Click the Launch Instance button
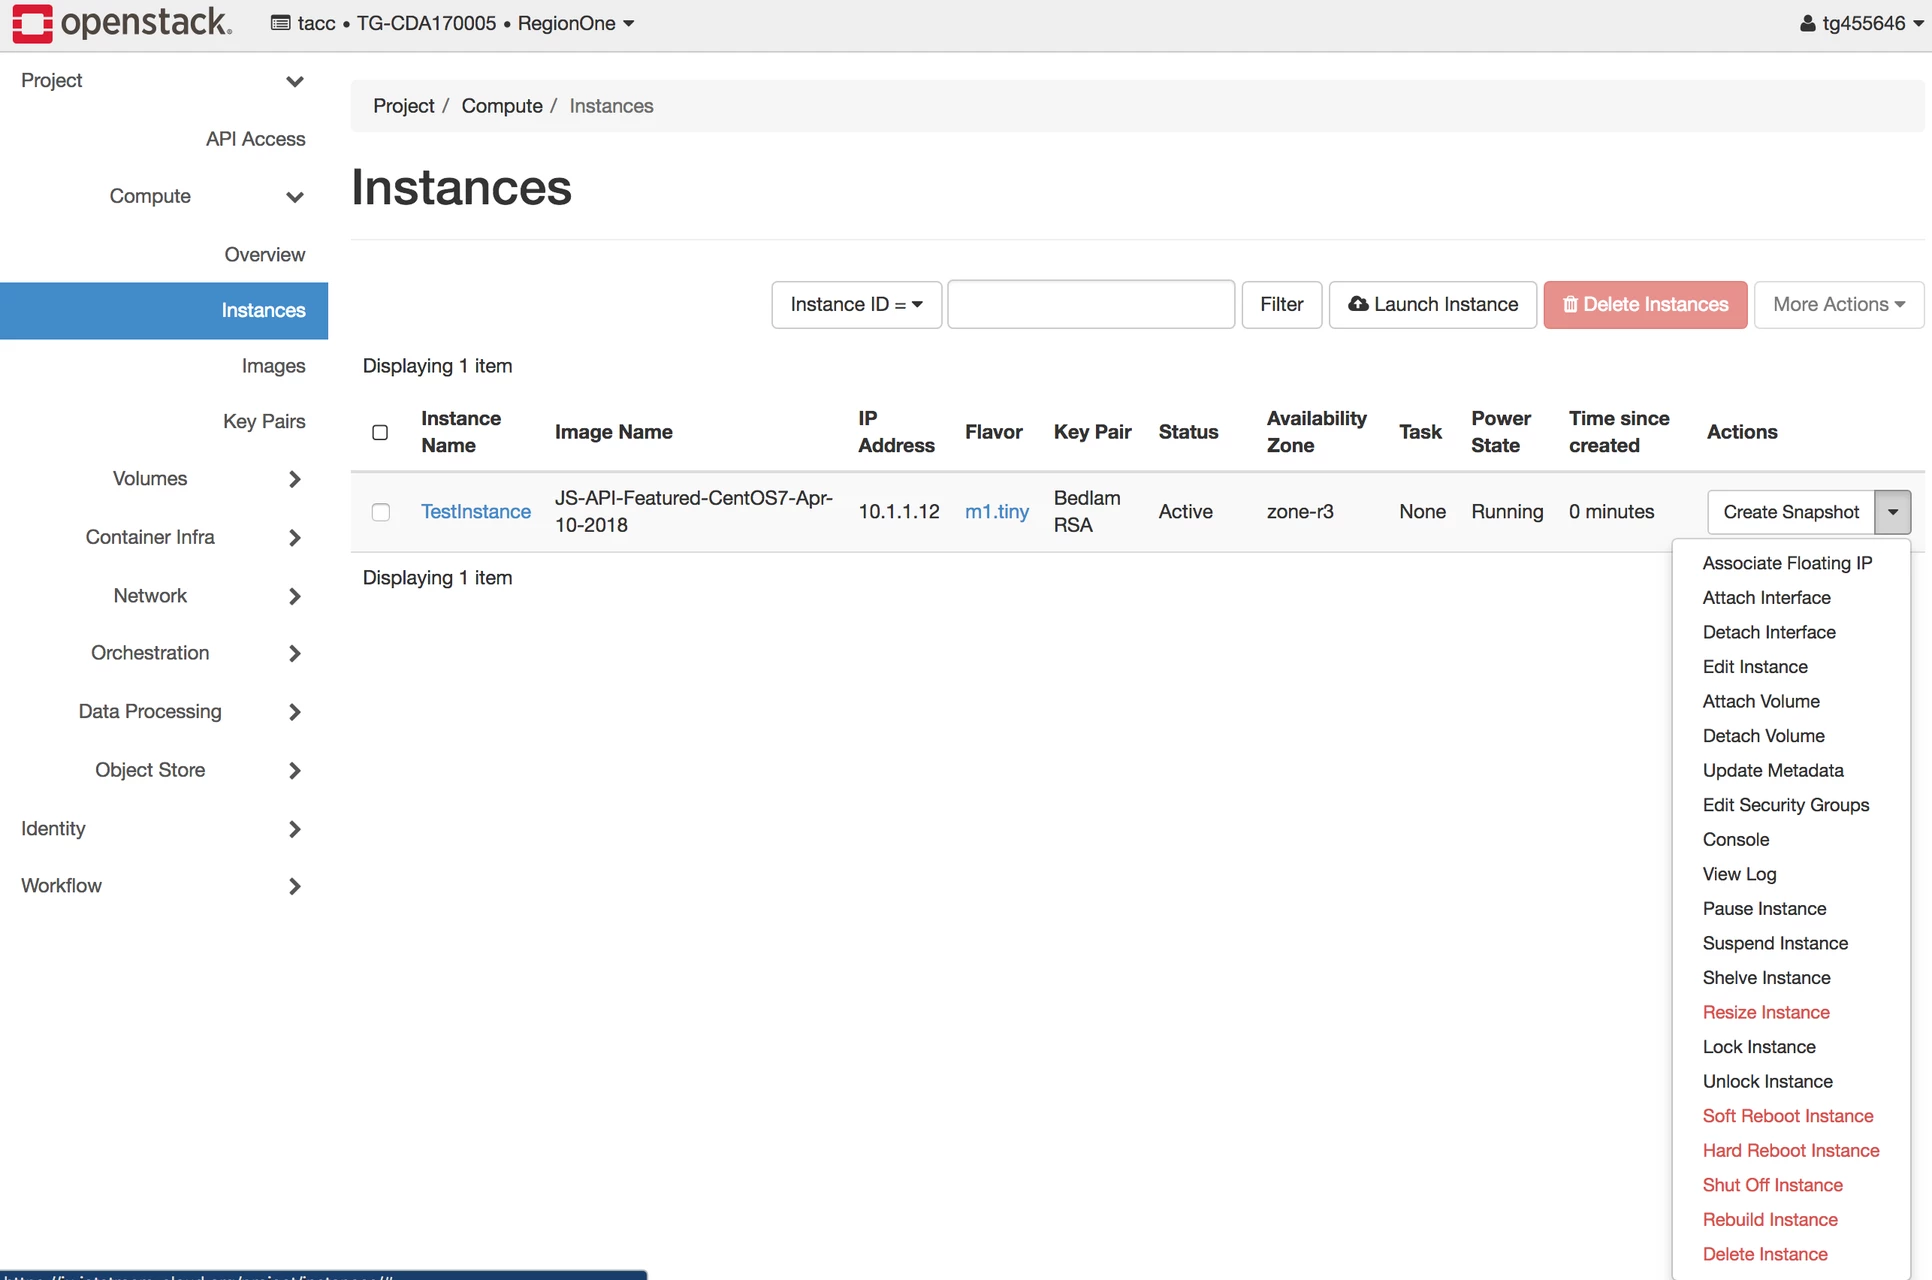This screenshot has height=1280, width=1932. [x=1432, y=304]
